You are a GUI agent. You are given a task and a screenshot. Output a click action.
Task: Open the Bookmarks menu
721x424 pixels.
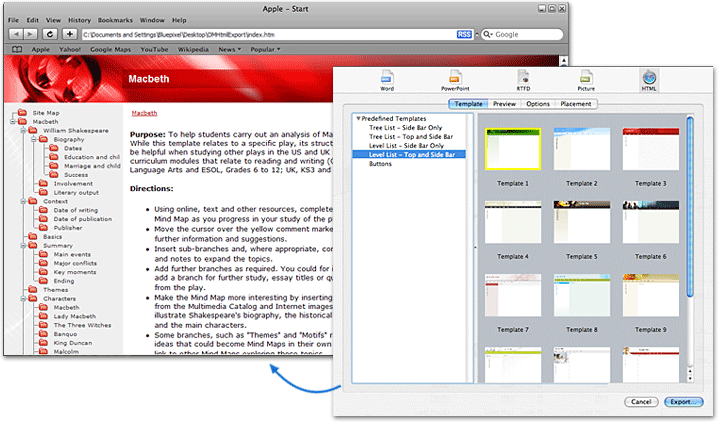(115, 20)
